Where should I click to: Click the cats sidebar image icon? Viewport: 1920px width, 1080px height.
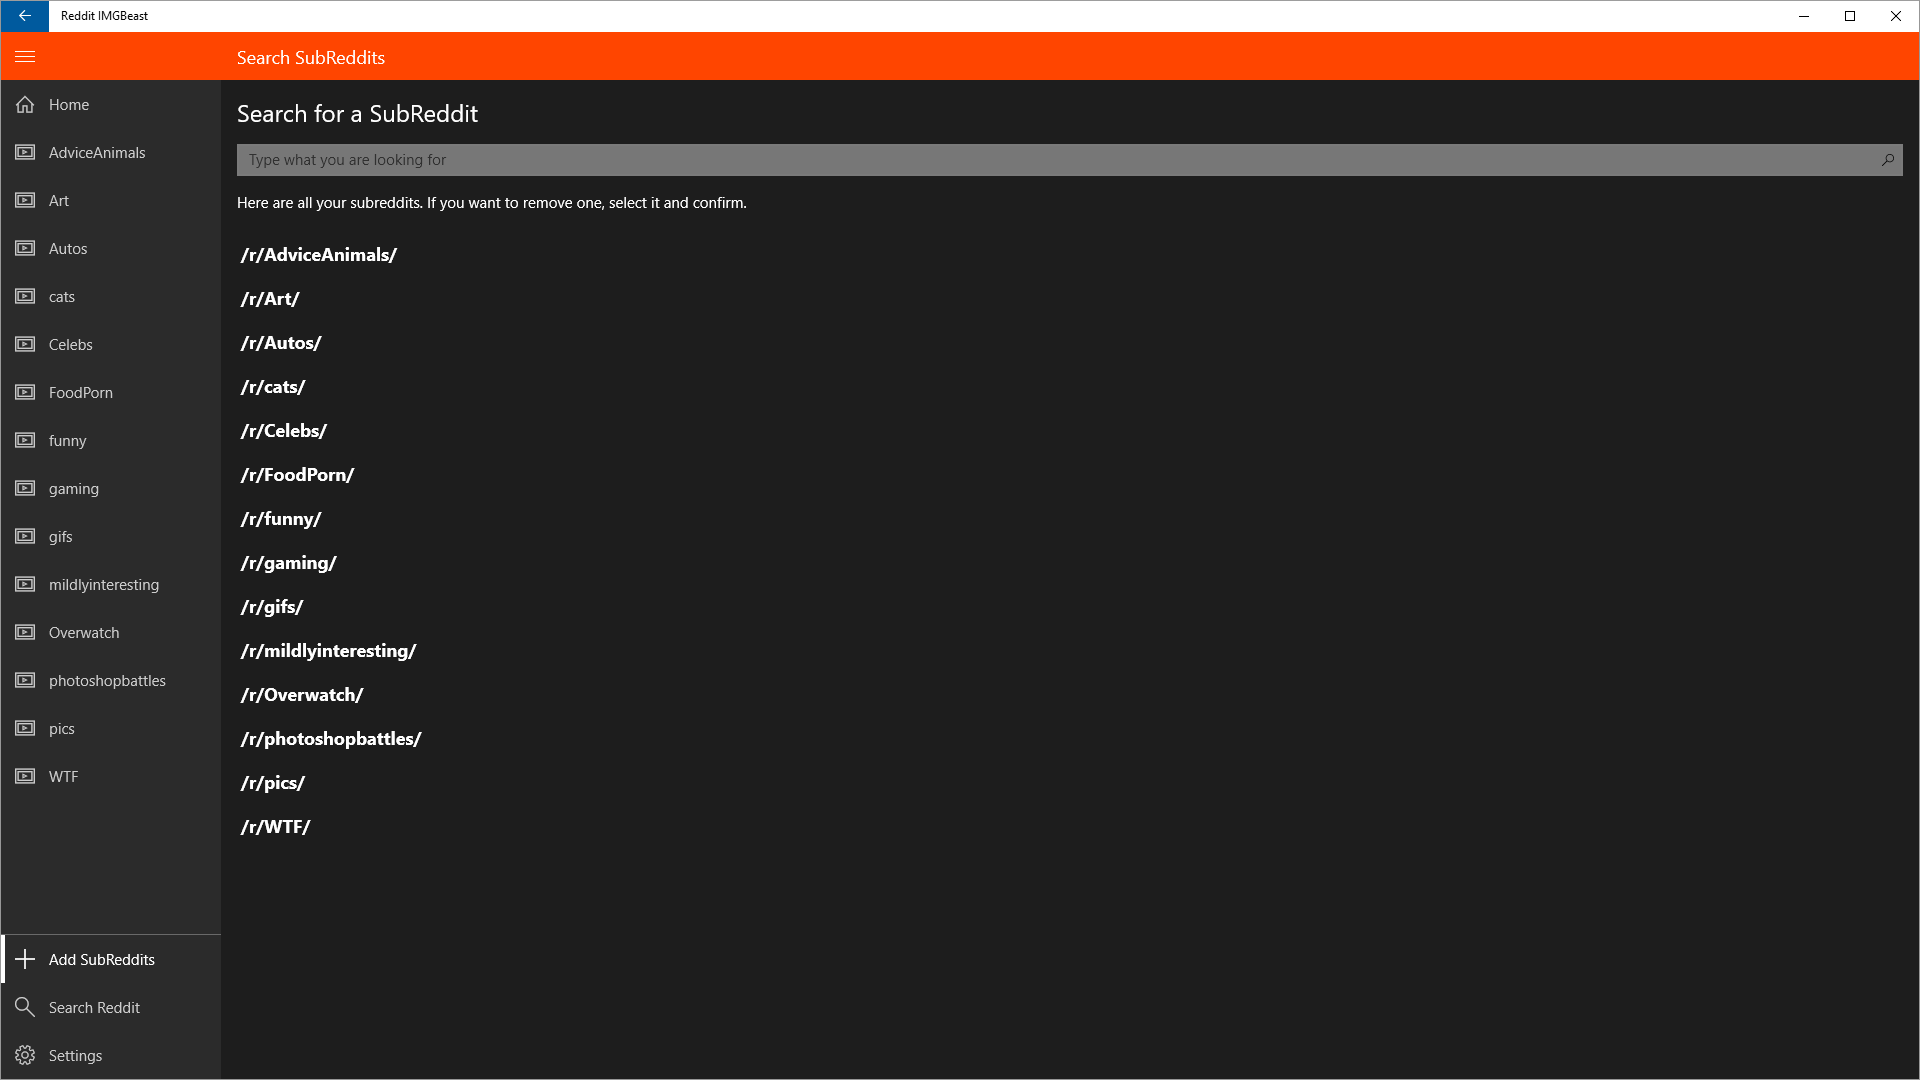pyautogui.click(x=25, y=296)
